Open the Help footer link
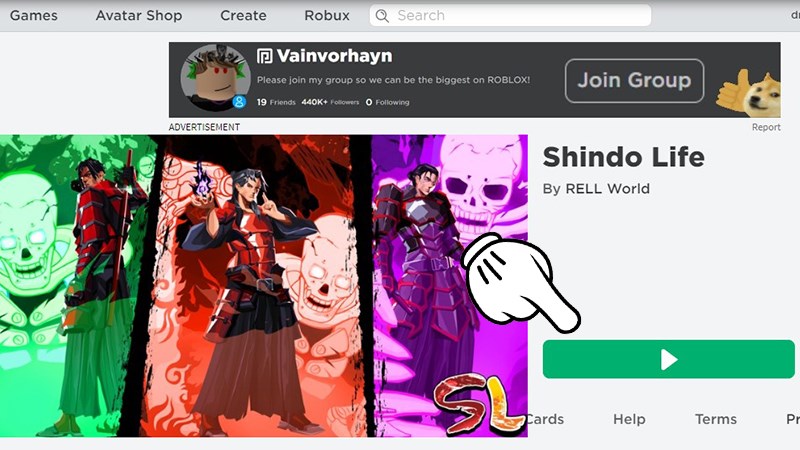Screen dimensions: 800x450 click(x=629, y=419)
